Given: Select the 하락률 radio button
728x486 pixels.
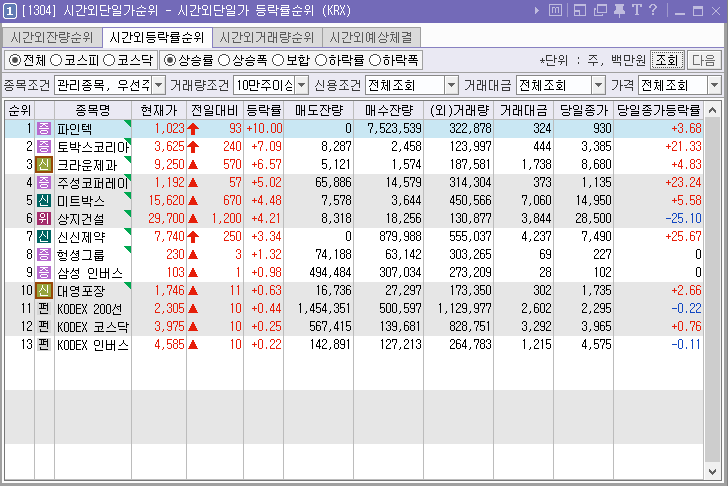Looking at the screenshot, I should click(x=321, y=60).
